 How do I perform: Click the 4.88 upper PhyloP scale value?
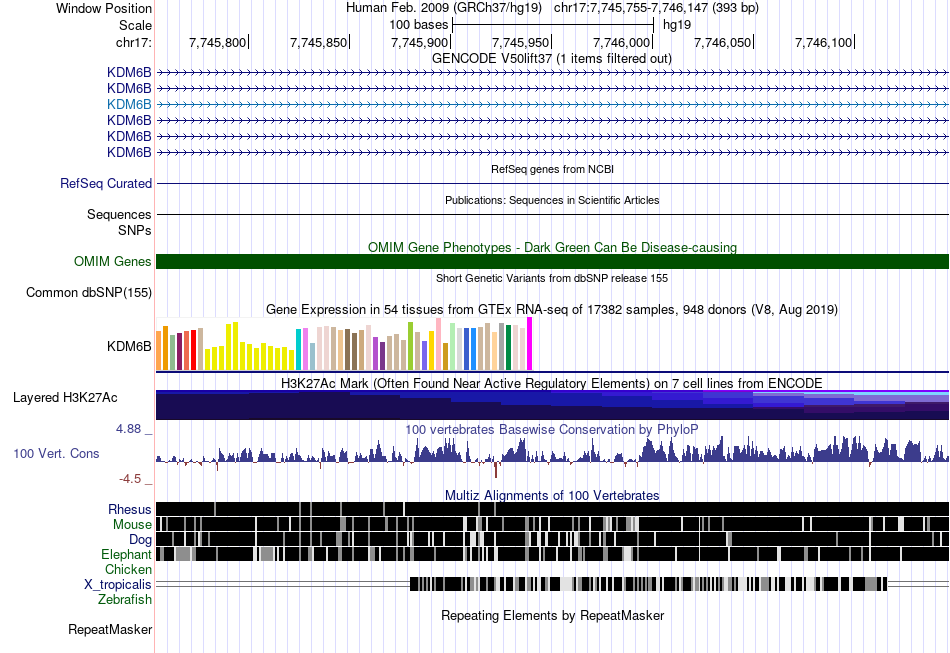(128, 429)
